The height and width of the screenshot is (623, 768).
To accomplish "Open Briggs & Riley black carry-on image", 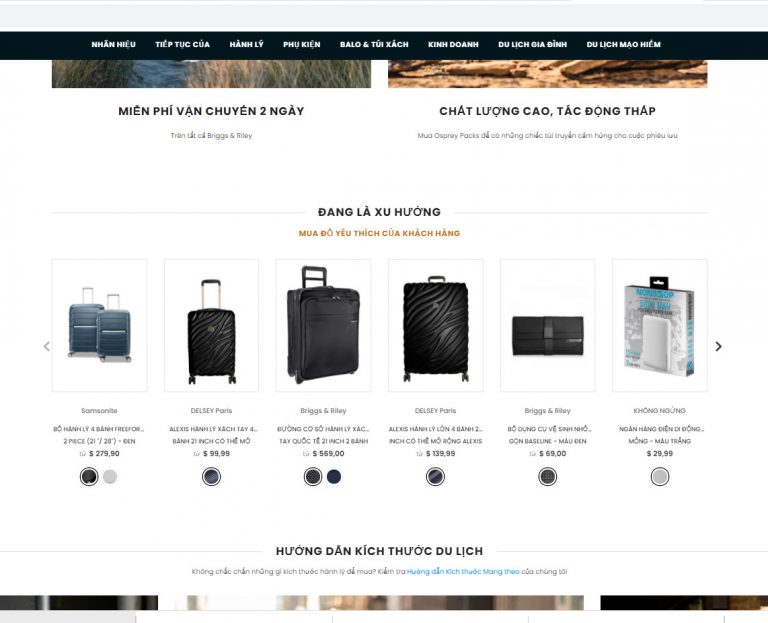I will pos(323,325).
